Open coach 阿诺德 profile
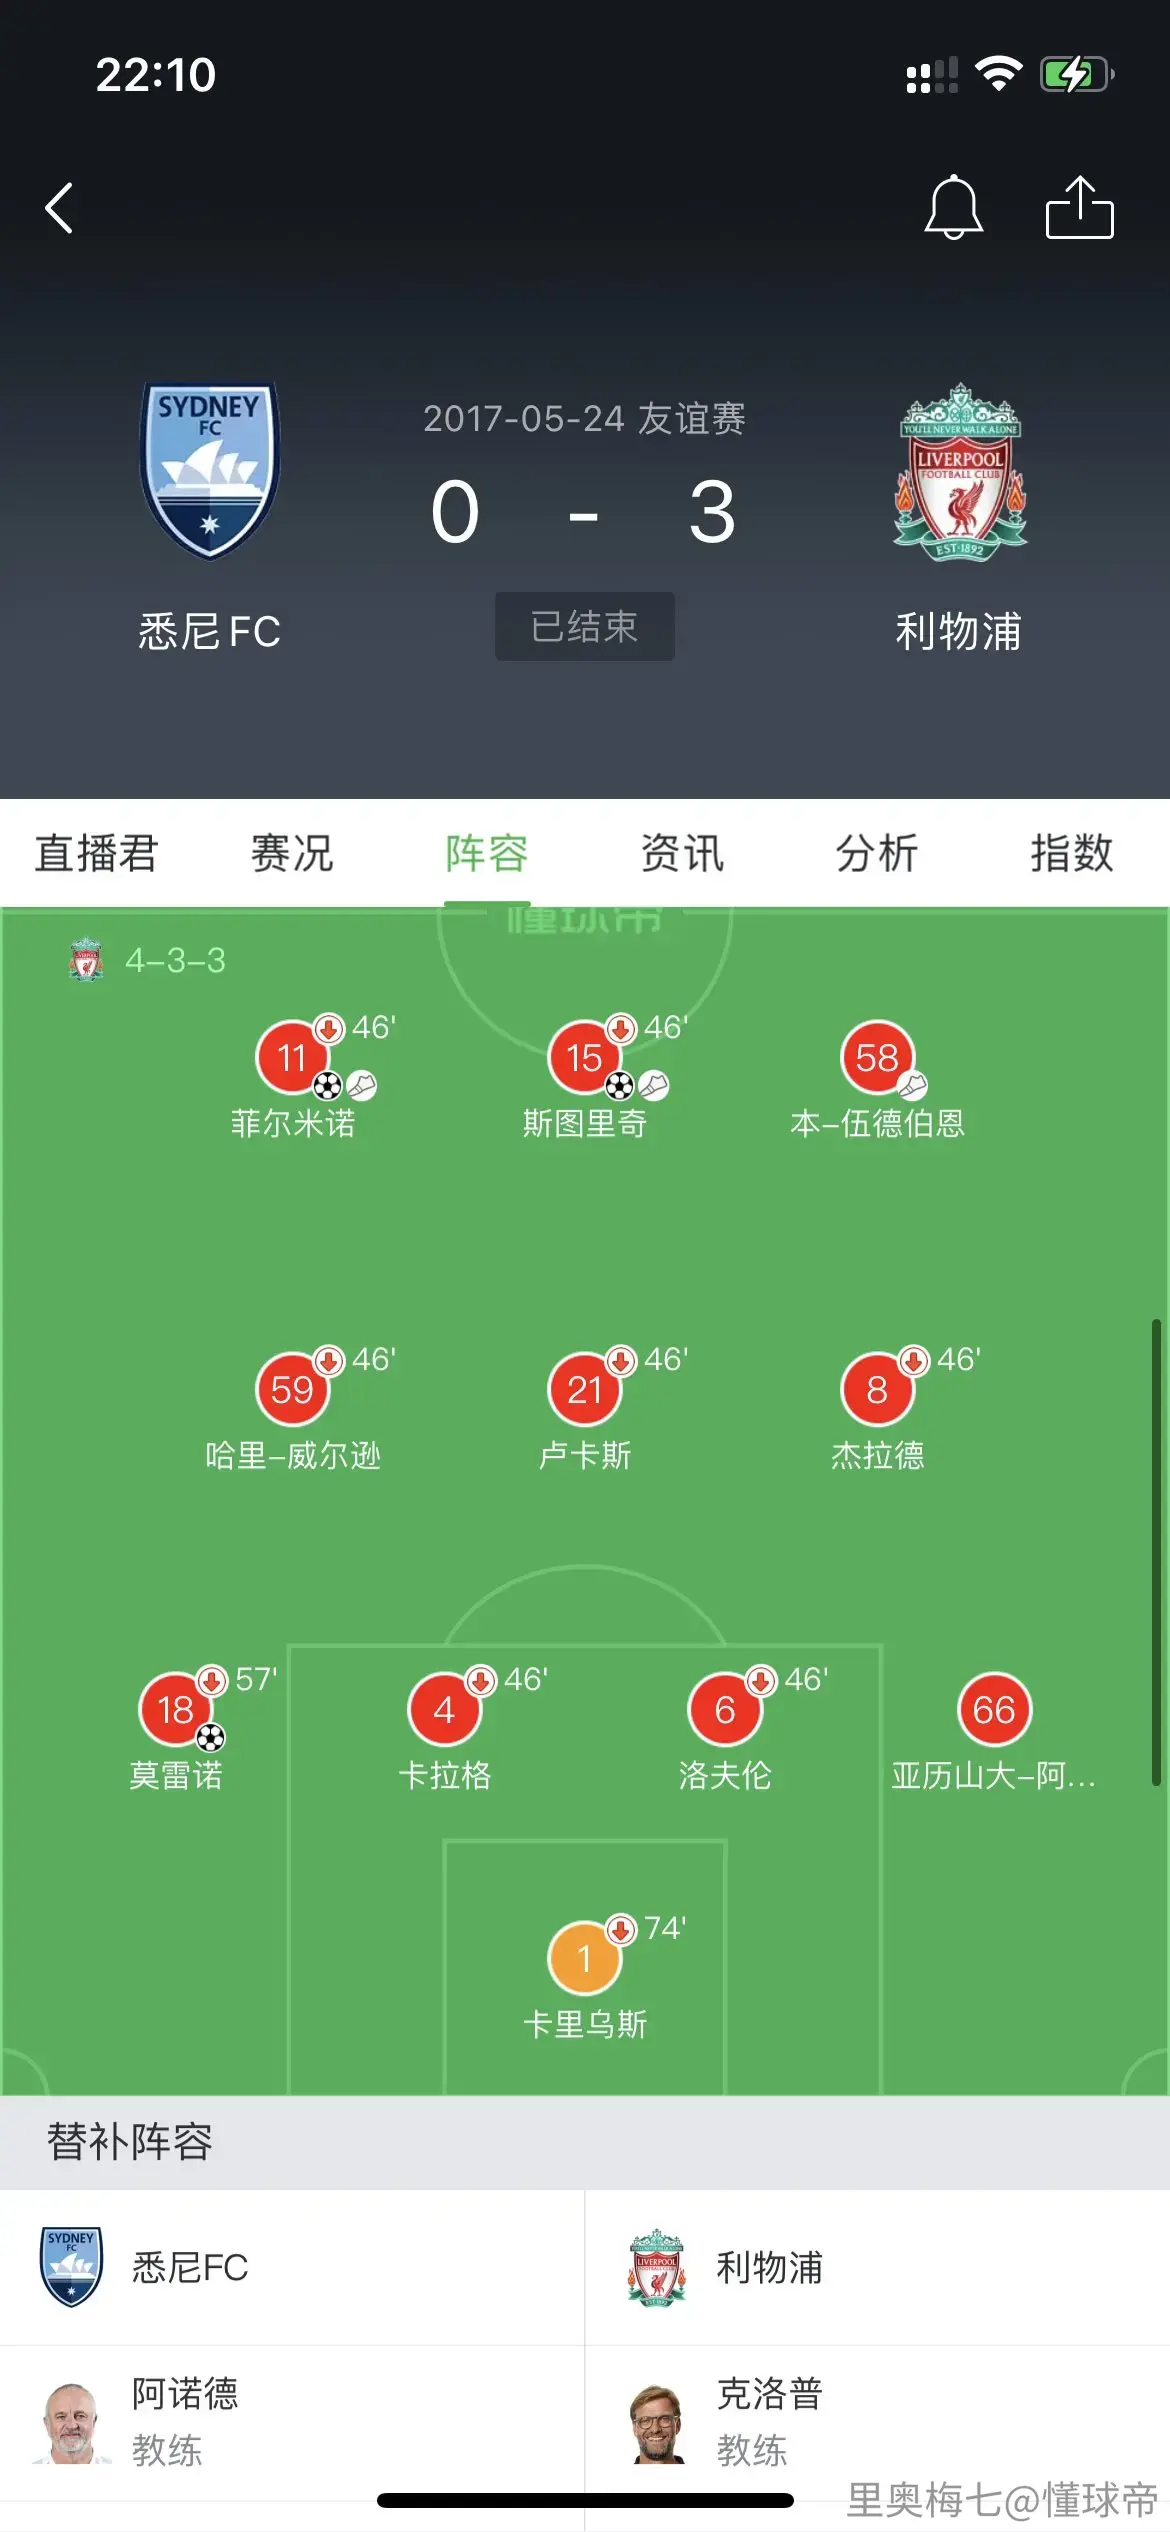Viewport: 1170px width, 2532px height. [292, 2422]
